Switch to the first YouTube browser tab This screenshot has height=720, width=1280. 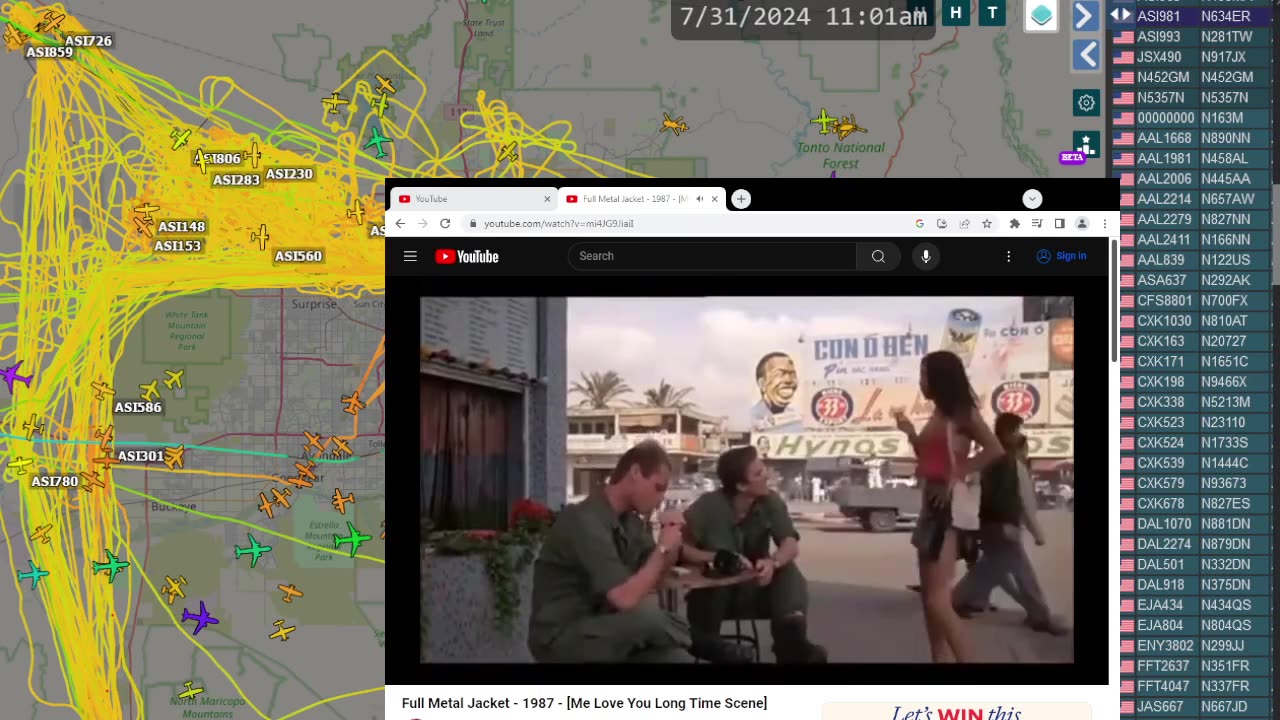473,199
